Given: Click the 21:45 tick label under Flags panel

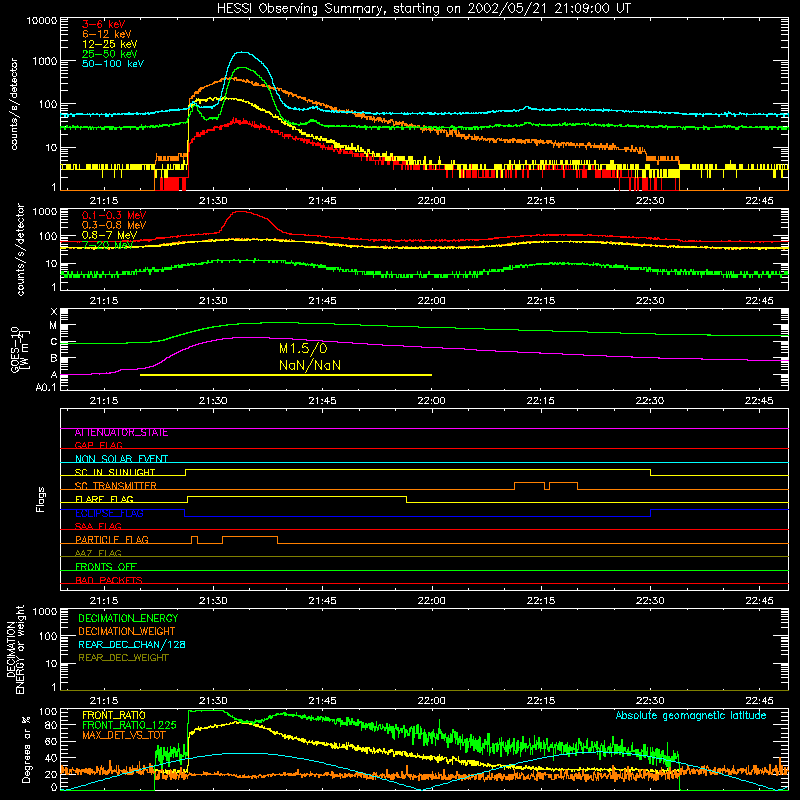Looking at the screenshot, I should click(x=322, y=601).
